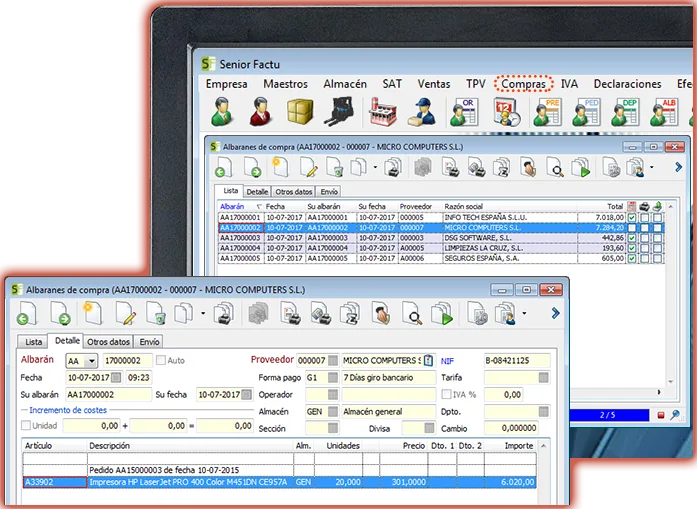Open calendar picker beside Fecha field
Image resolution: width=697 pixels, height=509 pixels.
116,377
